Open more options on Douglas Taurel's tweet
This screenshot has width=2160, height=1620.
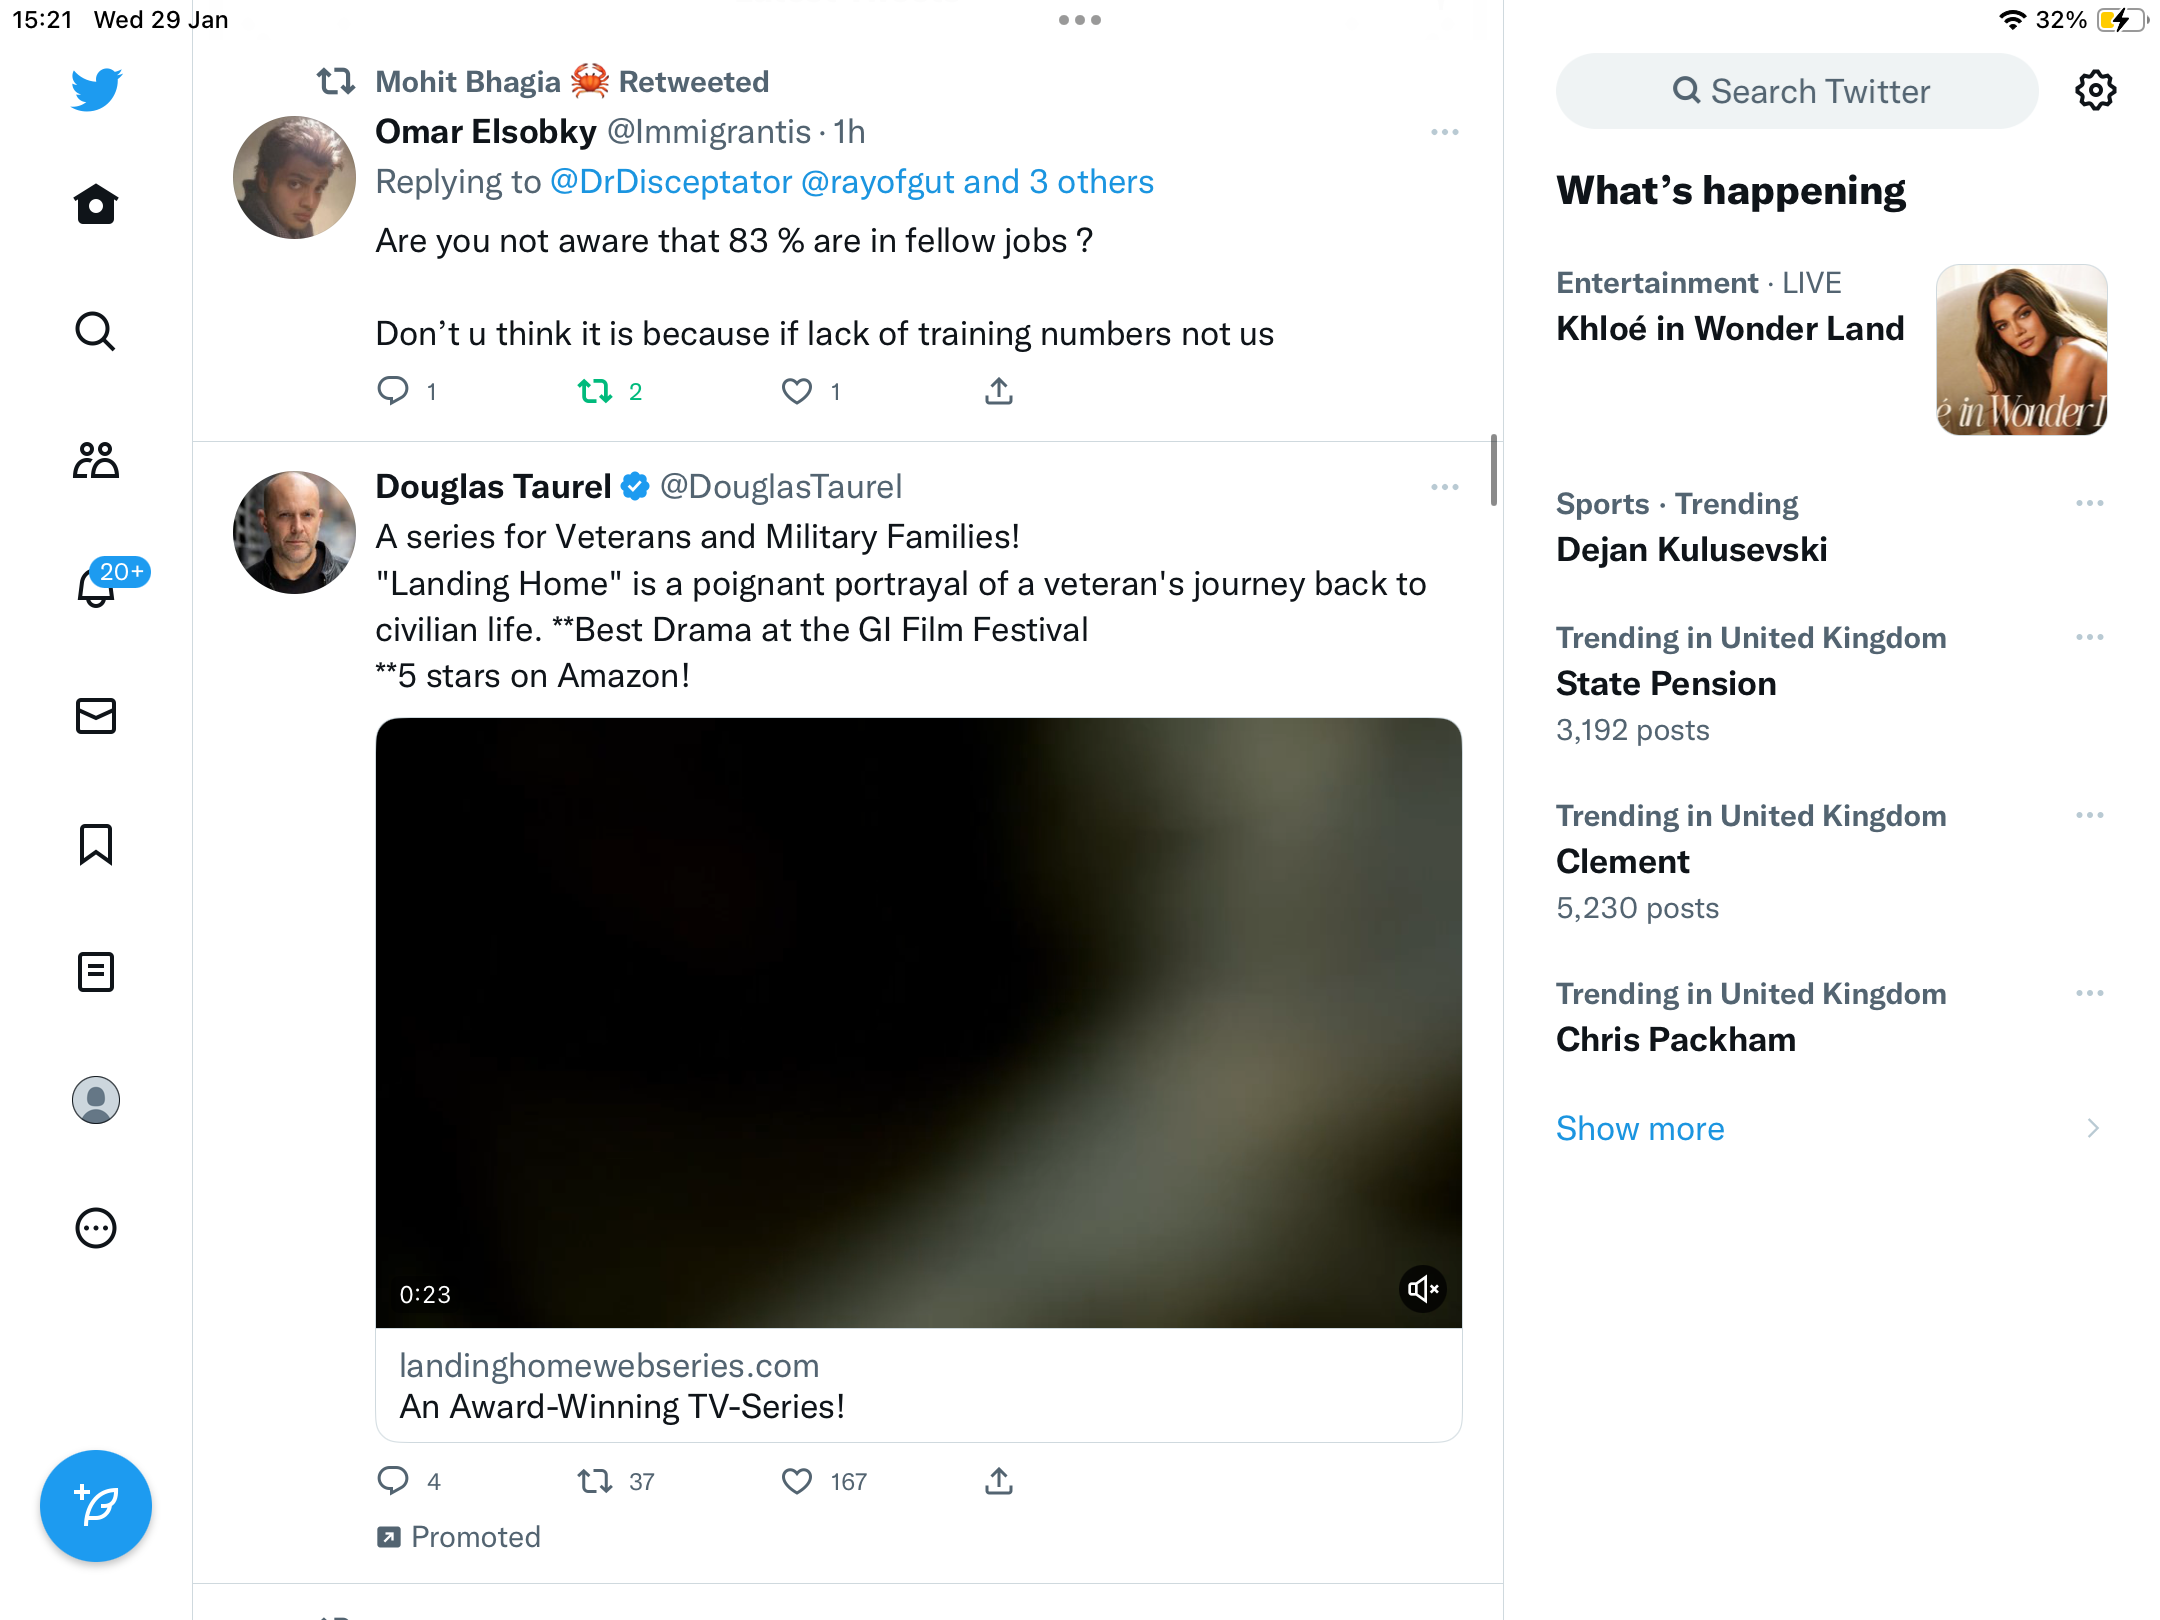(1445, 487)
